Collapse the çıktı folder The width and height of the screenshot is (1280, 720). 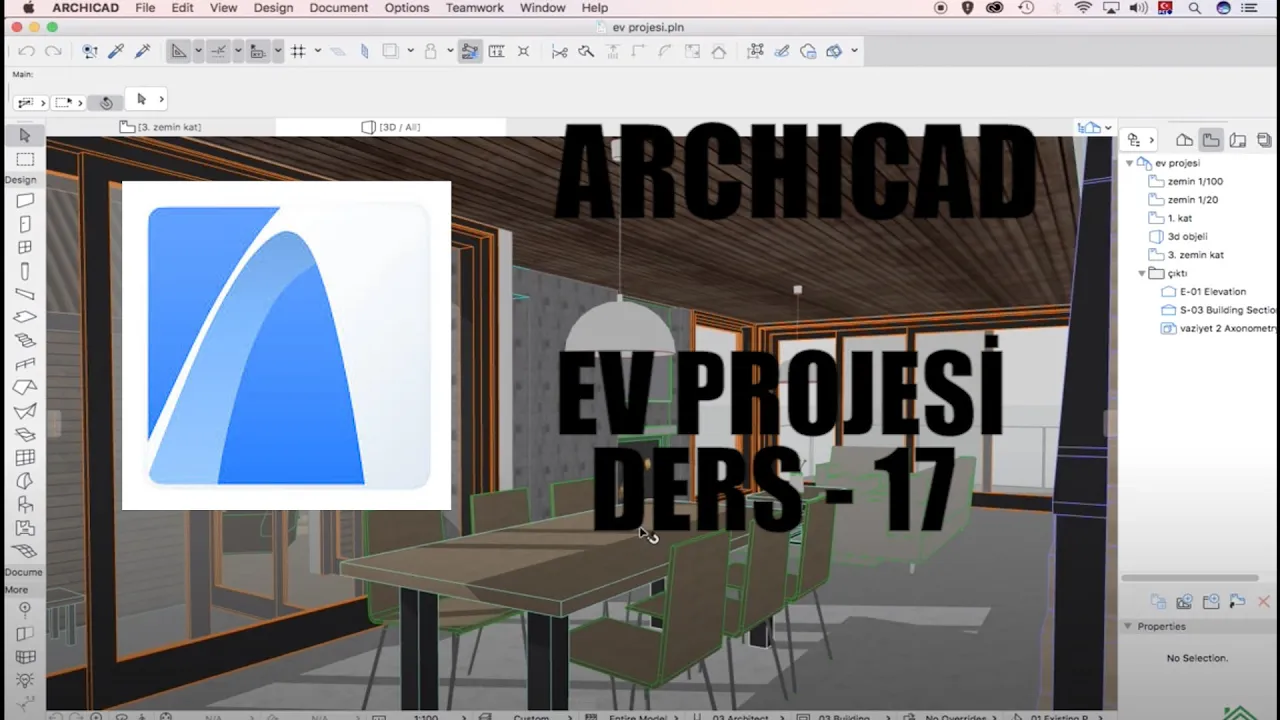tap(1142, 273)
